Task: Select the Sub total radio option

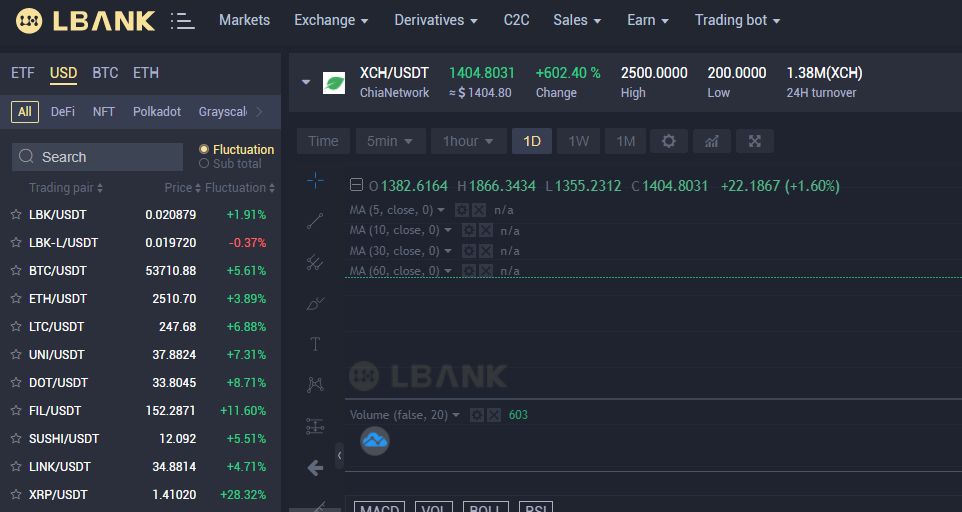Action: 204,164
